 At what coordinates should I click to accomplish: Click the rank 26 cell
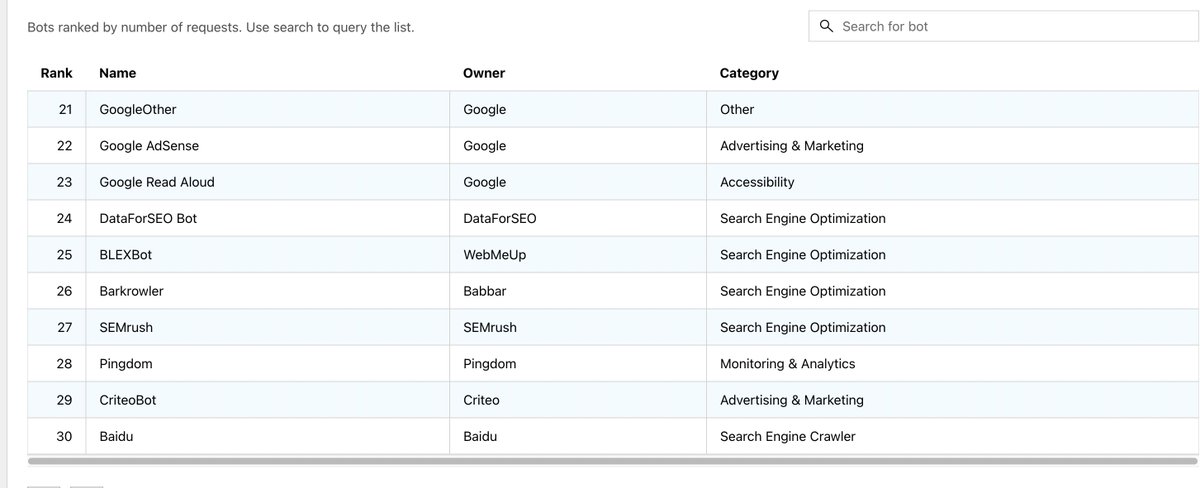click(57, 291)
